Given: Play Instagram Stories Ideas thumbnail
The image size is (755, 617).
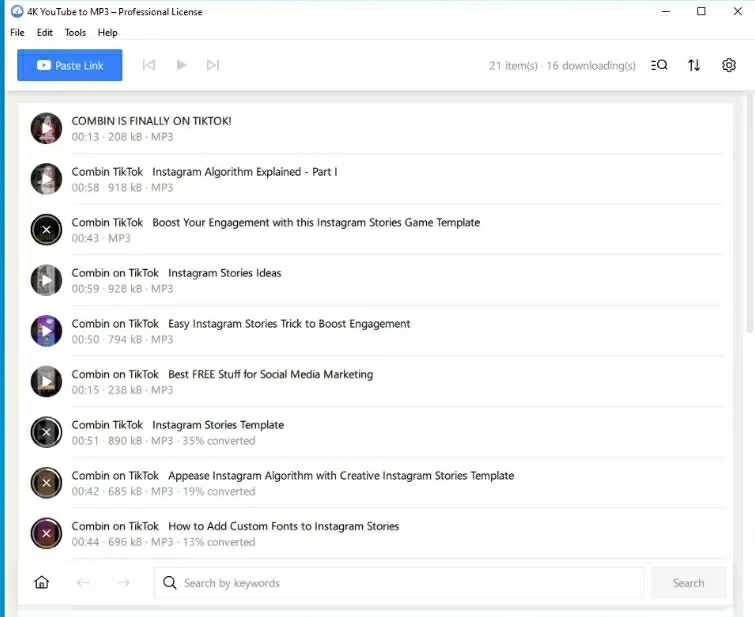Looking at the screenshot, I should [x=46, y=280].
